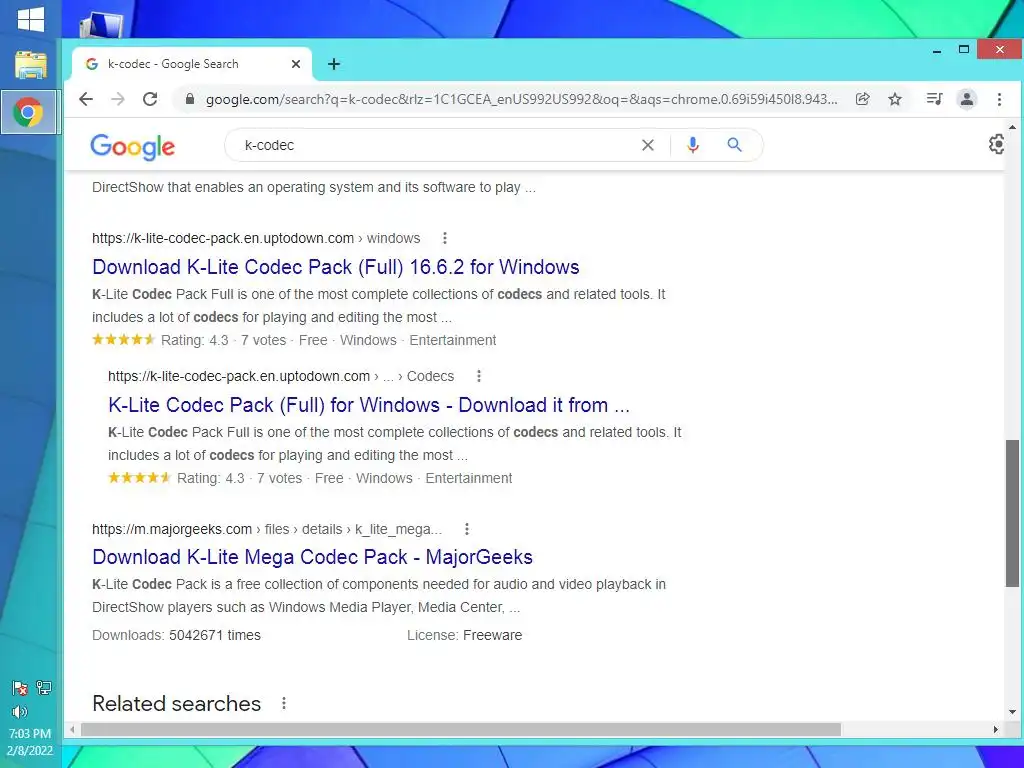Screen dimensions: 1024x768
Task: Open options for the uptodown windows result
Action: (445, 238)
